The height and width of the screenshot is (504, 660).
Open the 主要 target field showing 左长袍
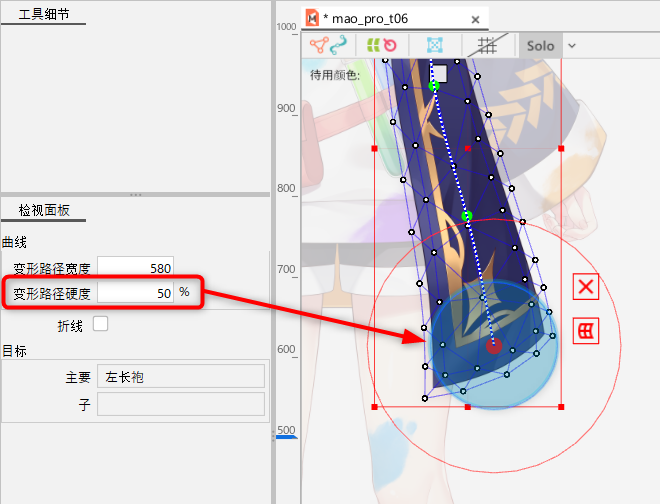[x=181, y=376]
